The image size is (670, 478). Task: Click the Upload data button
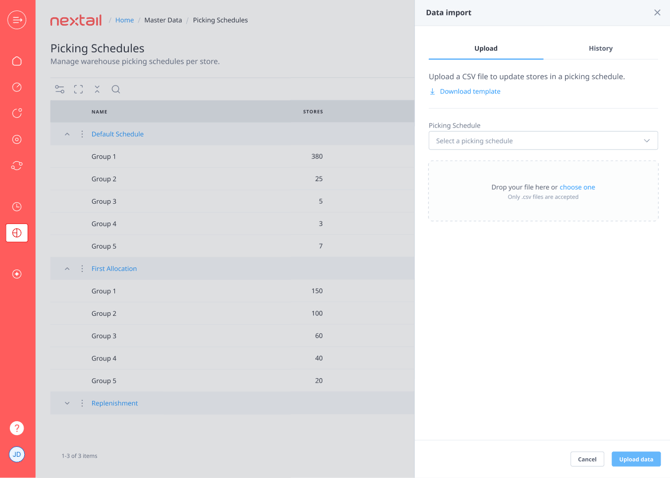point(636,459)
